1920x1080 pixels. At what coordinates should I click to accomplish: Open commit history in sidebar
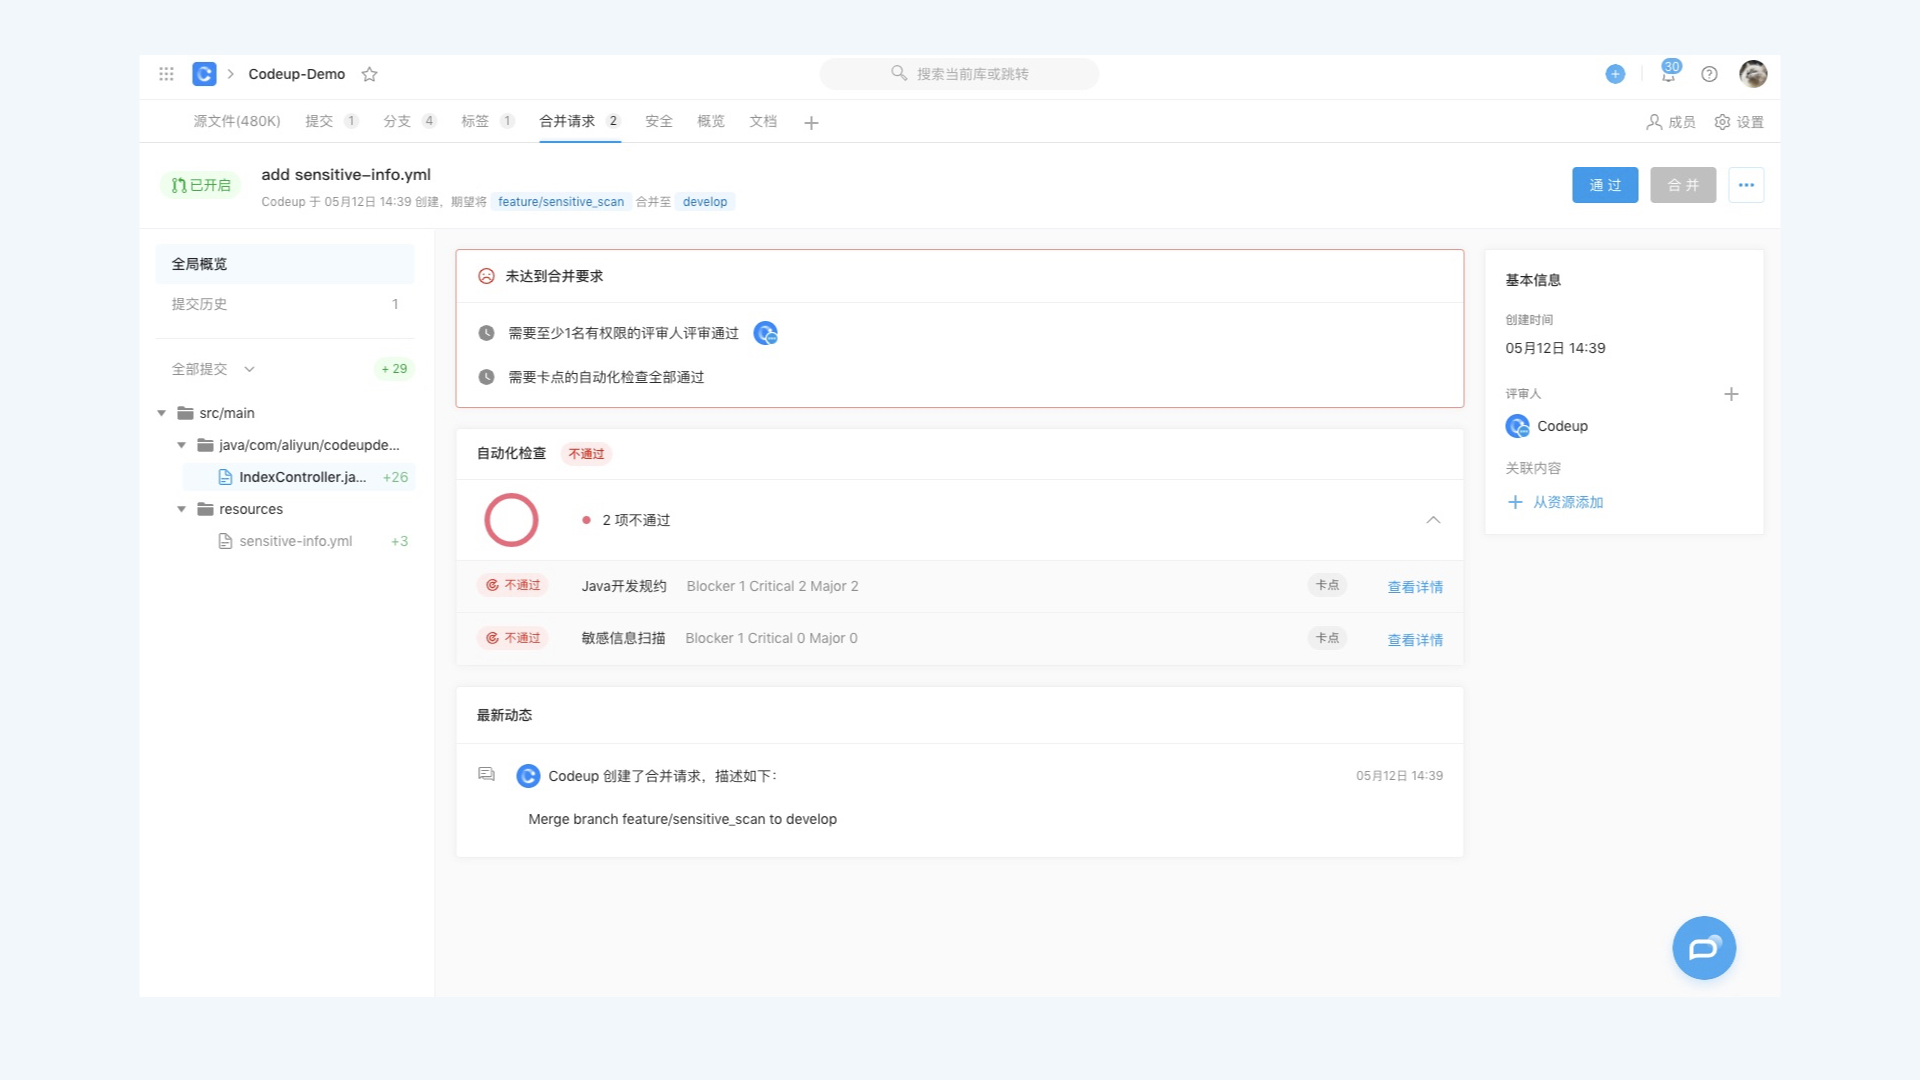point(285,304)
